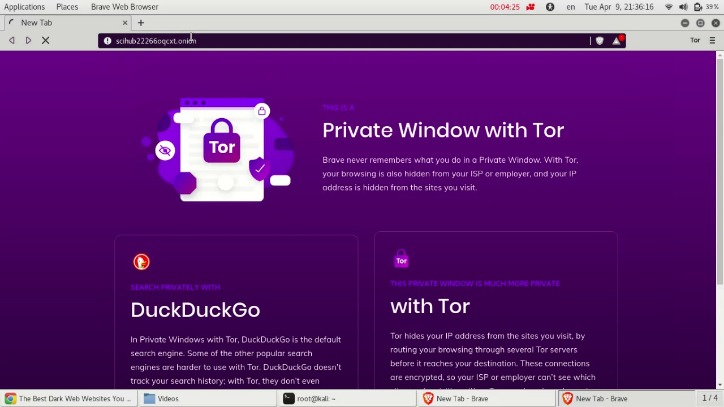Stop page loading with the X button
This screenshot has width=724, height=407.
pyautogui.click(x=45, y=40)
